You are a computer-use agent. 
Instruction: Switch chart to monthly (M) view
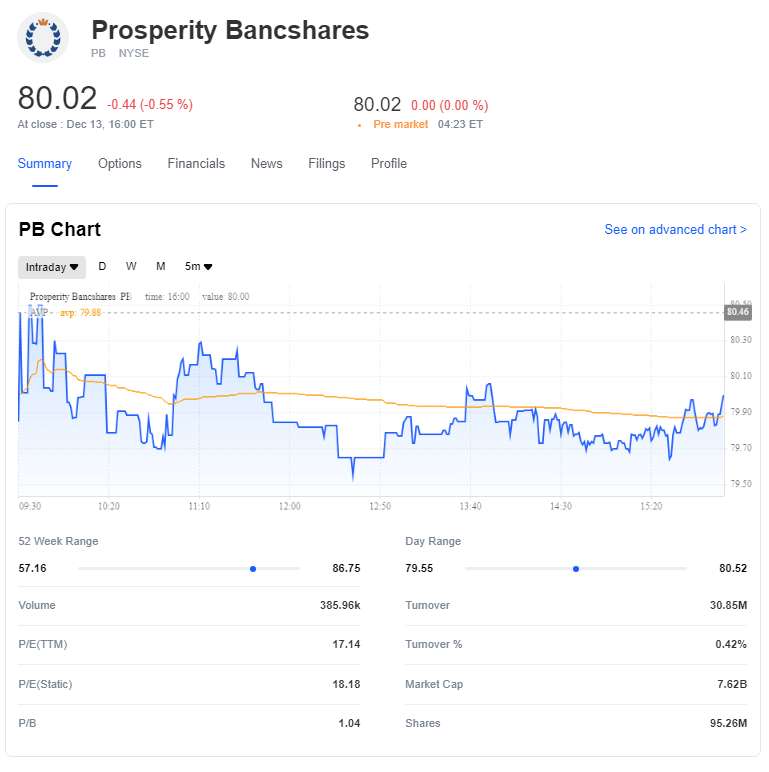[160, 266]
